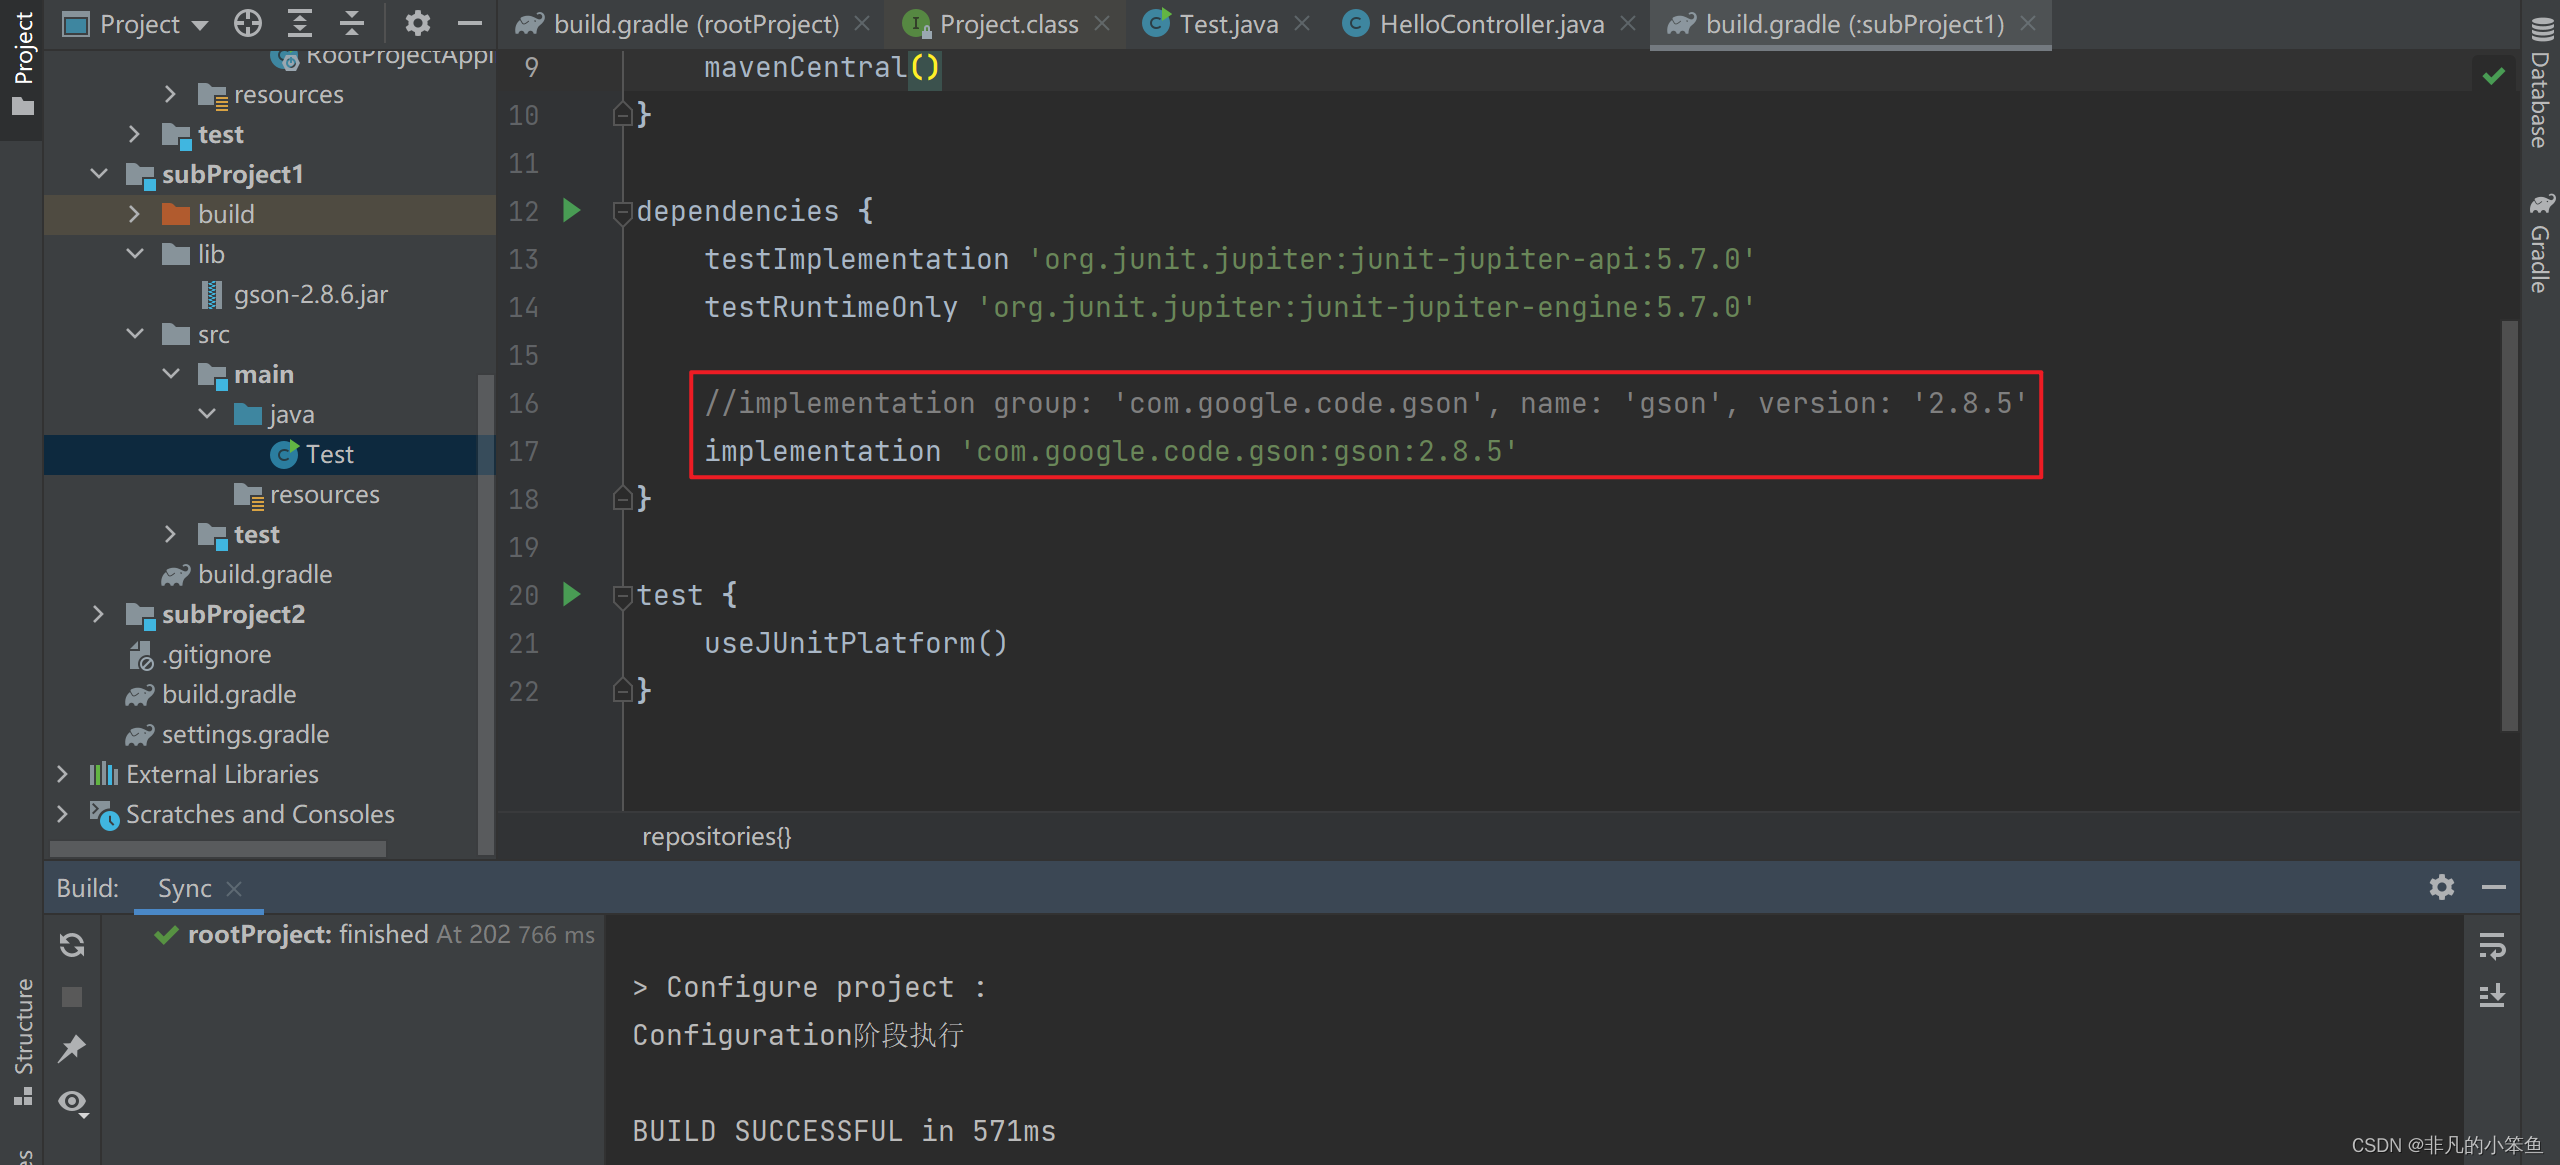Click the Gradle sync reload icon
The image size is (2560, 1165).
coord(72,945)
